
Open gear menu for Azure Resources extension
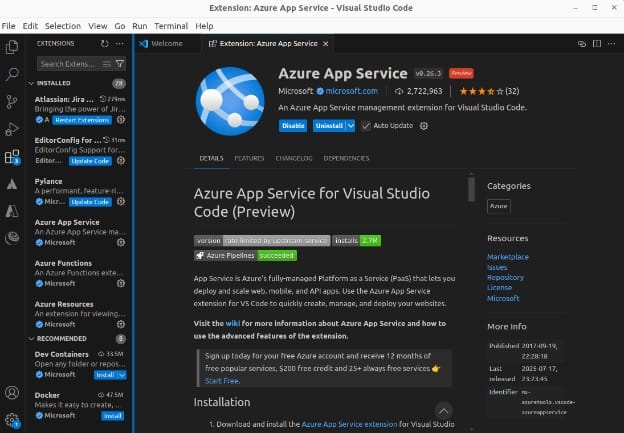point(121,324)
